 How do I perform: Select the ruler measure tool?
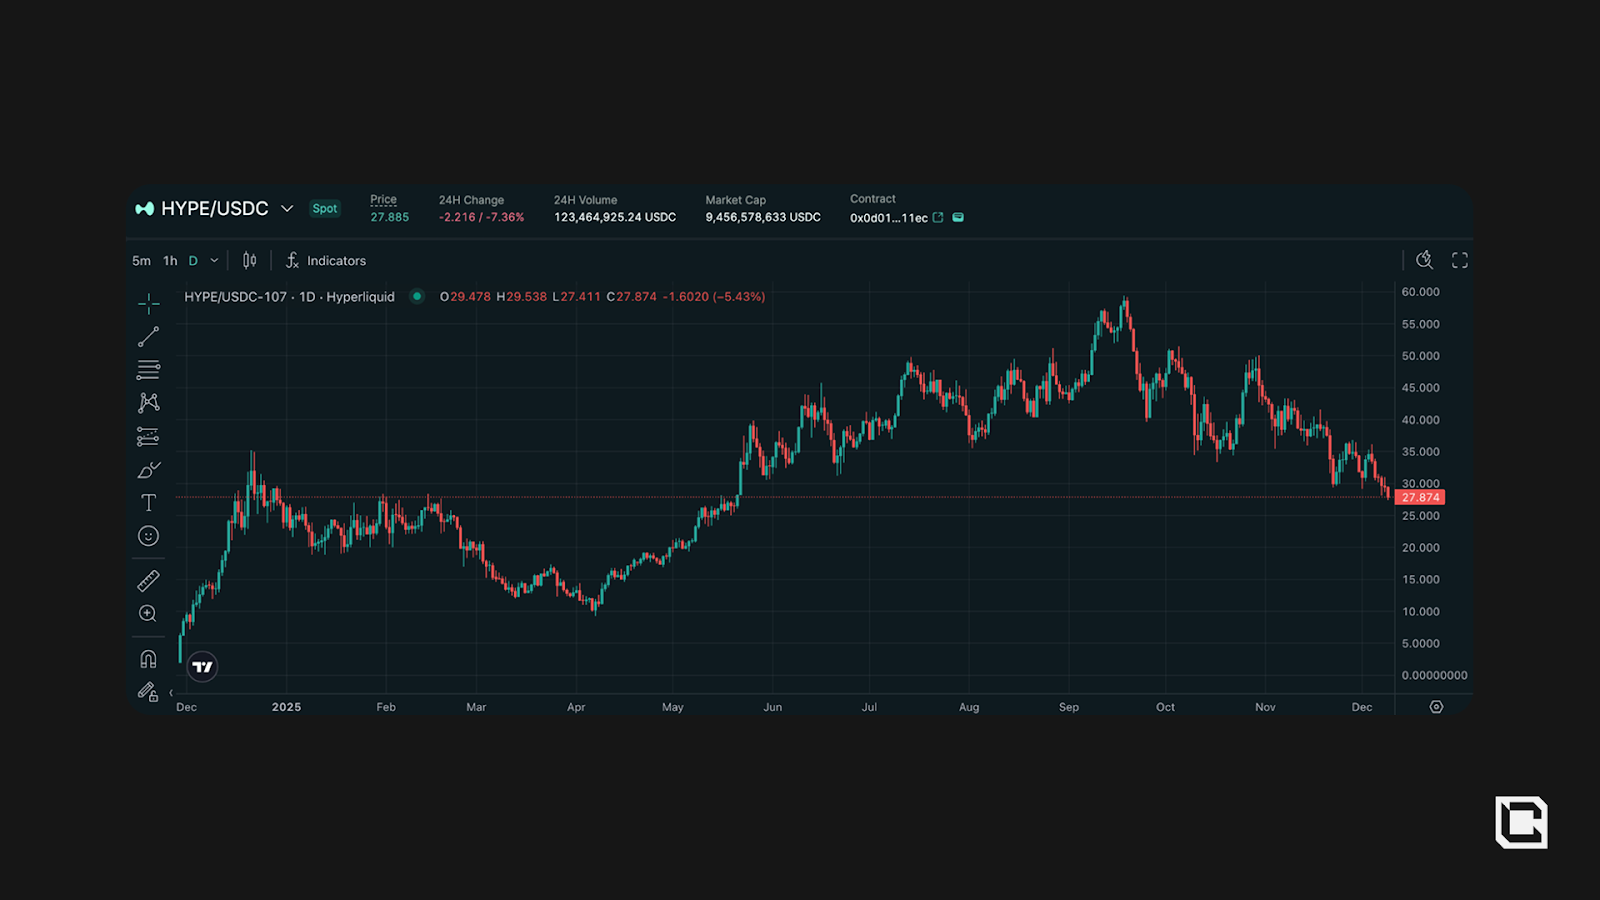pyautogui.click(x=148, y=581)
